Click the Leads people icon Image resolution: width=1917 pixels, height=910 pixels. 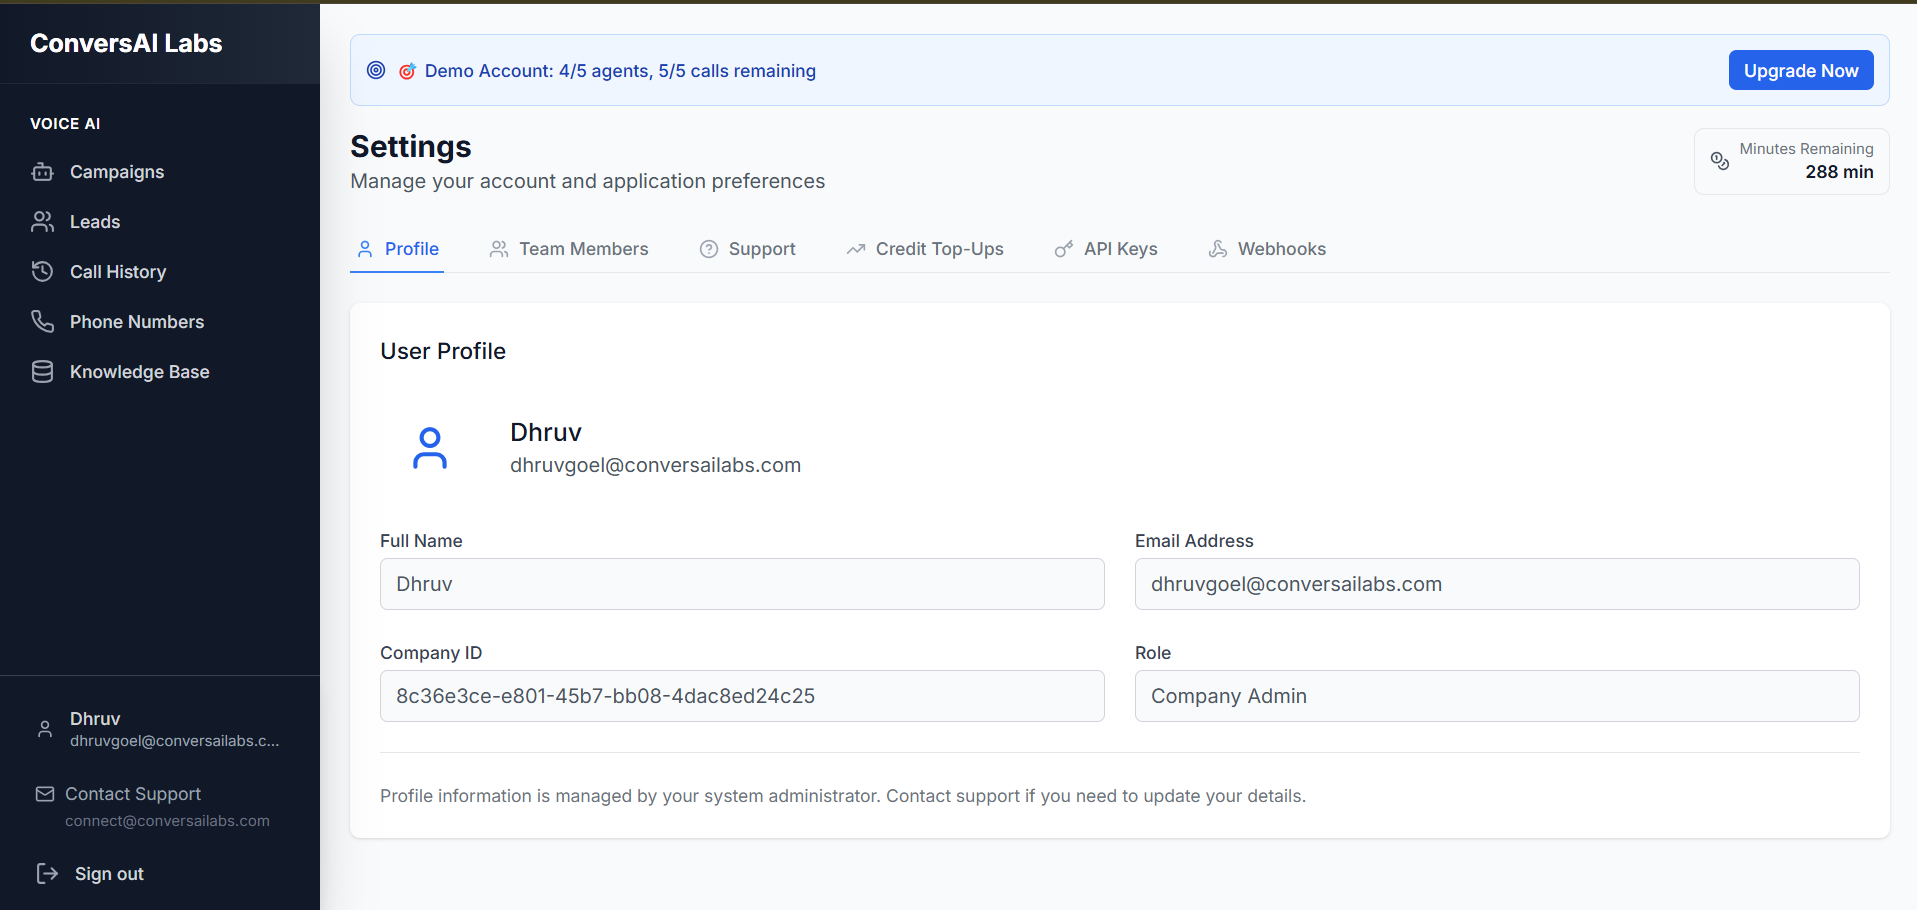click(42, 222)
